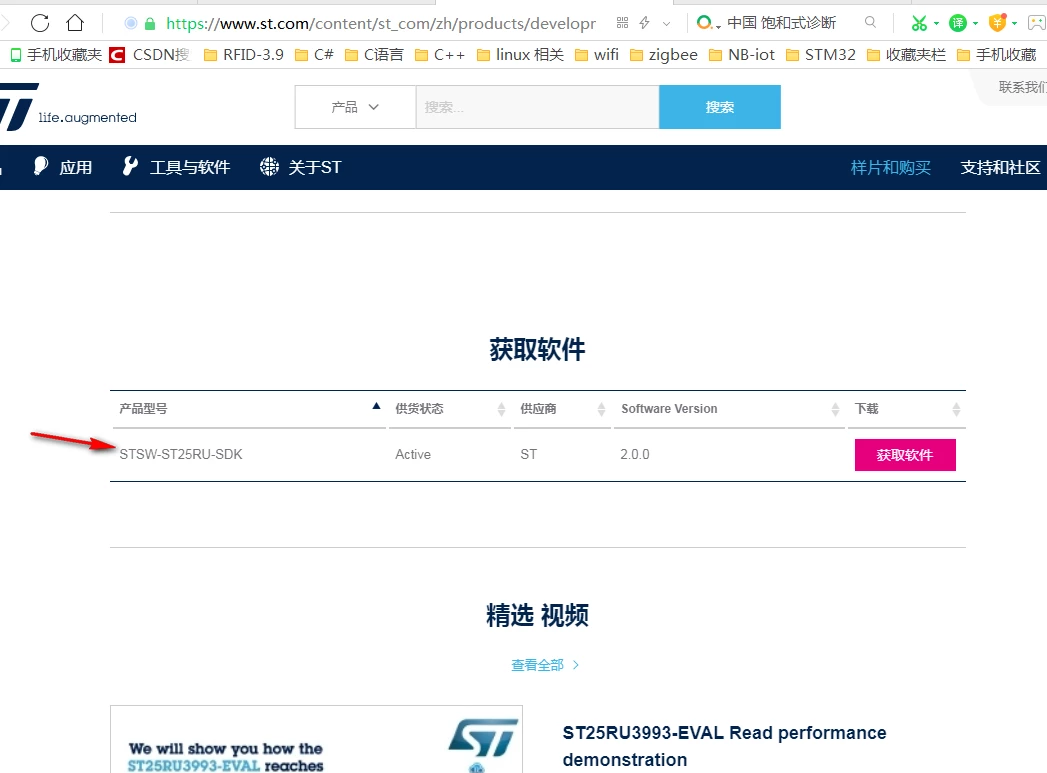The height and width of the screenshot is (773, 1047).
Task: Click the 中国 饱和式诊断 browser search box
Action: [781, 23]
